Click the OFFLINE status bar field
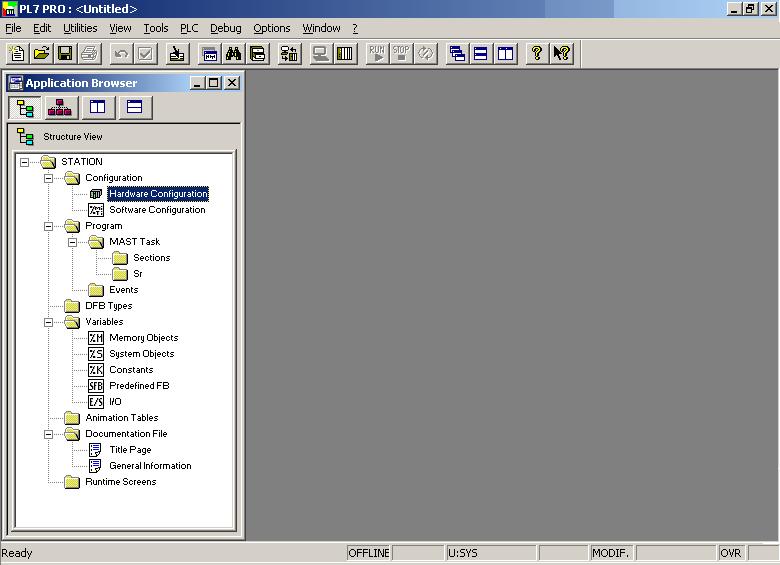This screenshot has height=565, width=780. (x=369, y=553)
